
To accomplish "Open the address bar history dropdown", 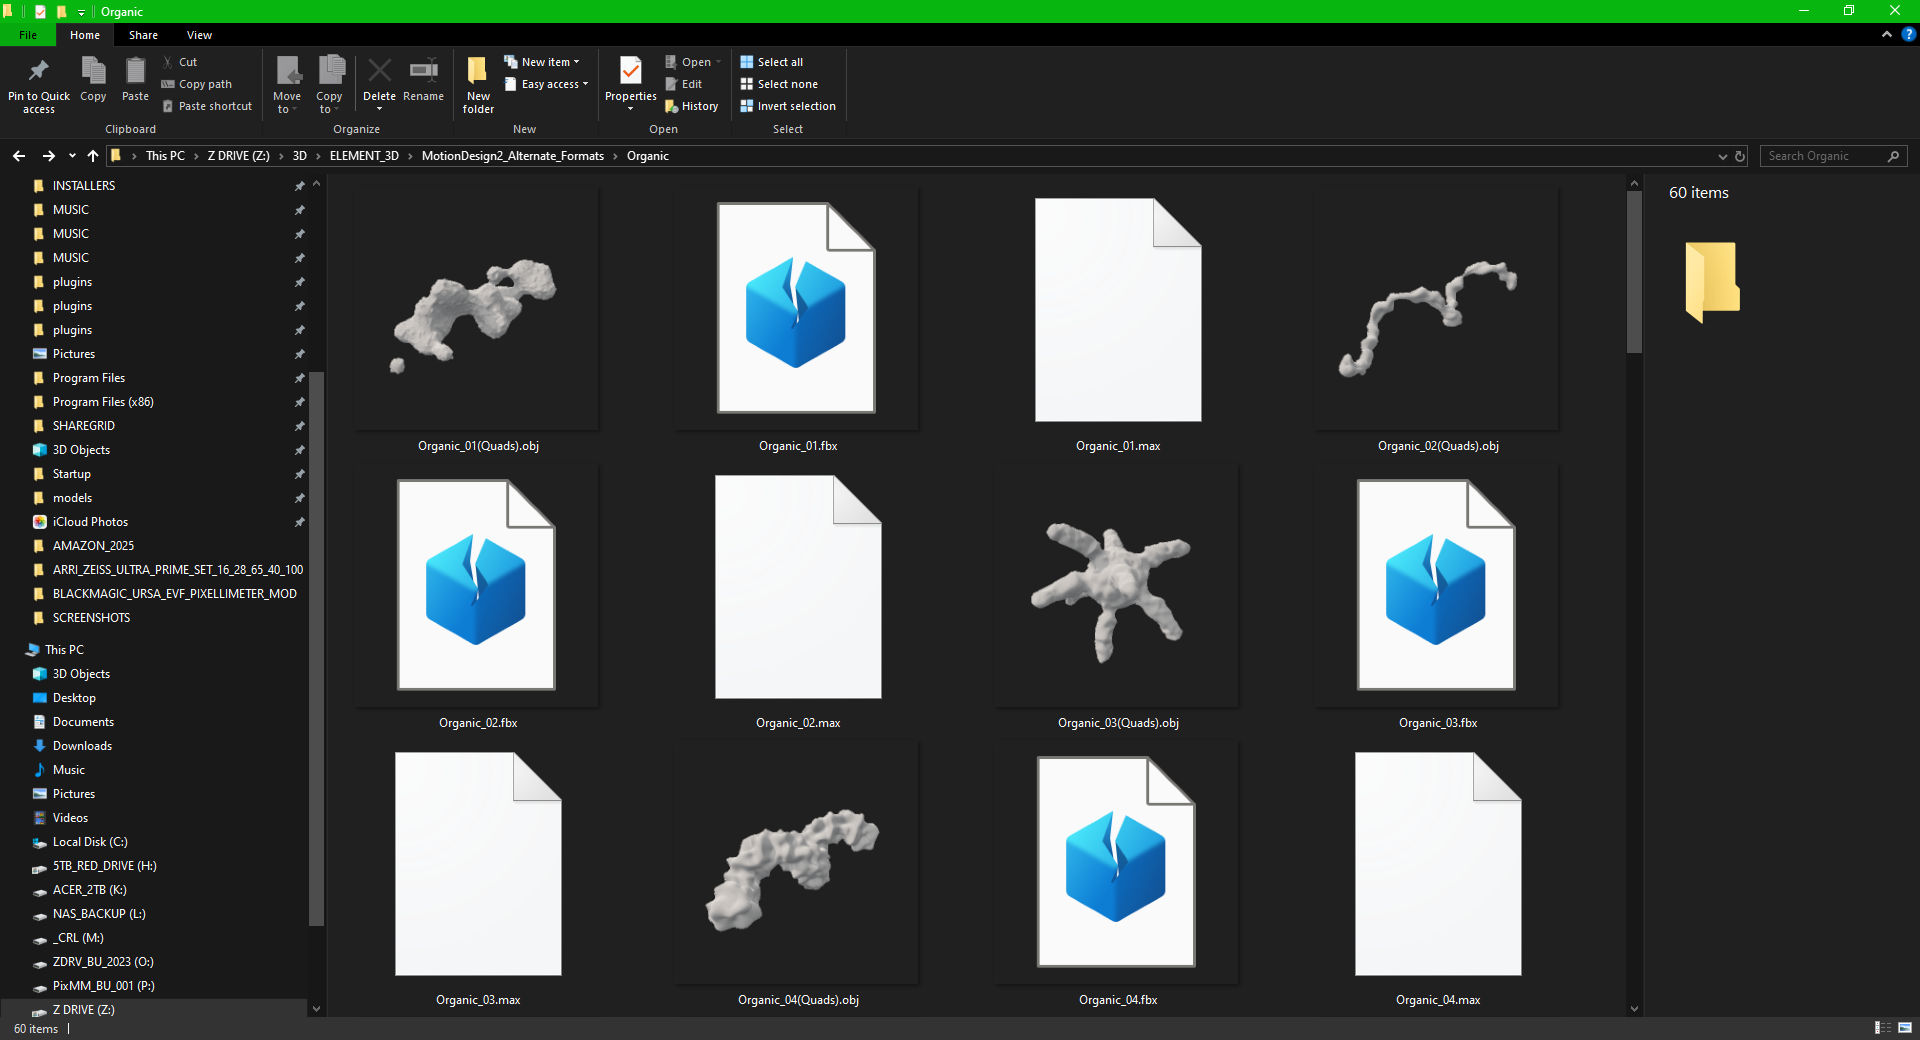I will coord(1722,156).
